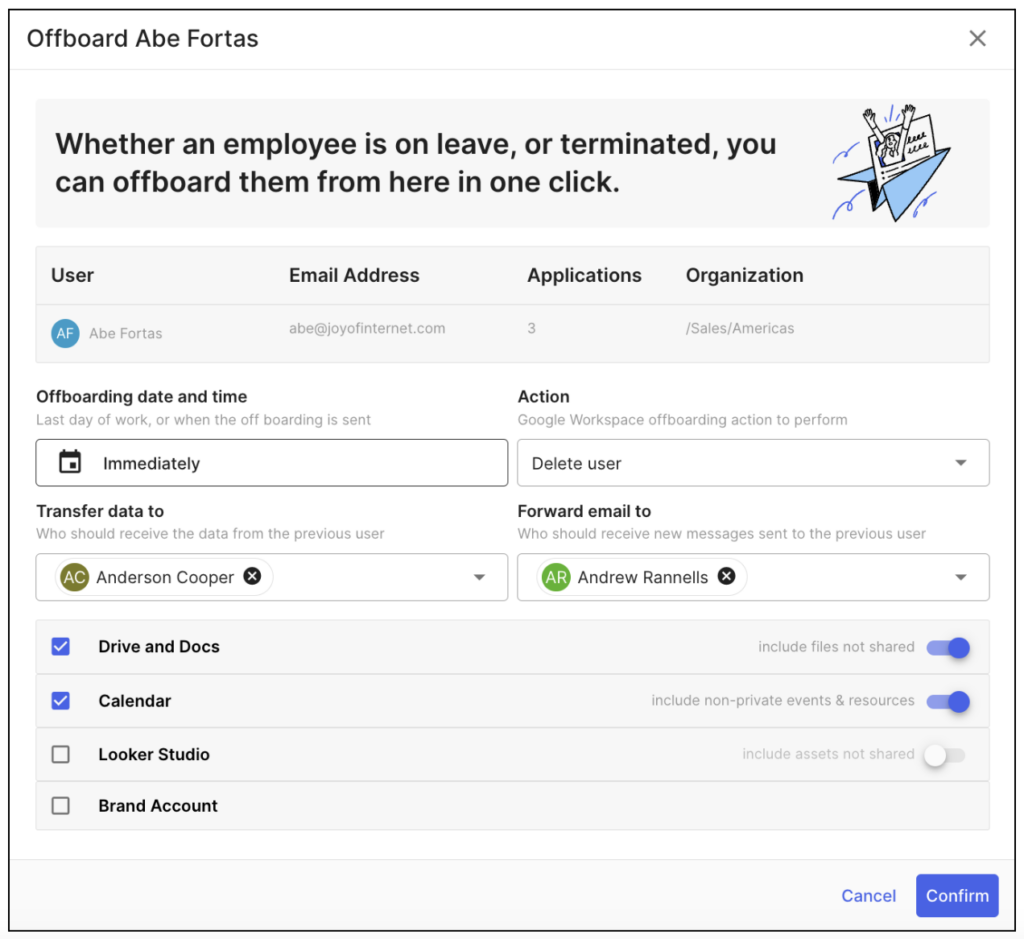
Task: Click the /Sales/Americas organization cell
Action: [x=739, y=328]
